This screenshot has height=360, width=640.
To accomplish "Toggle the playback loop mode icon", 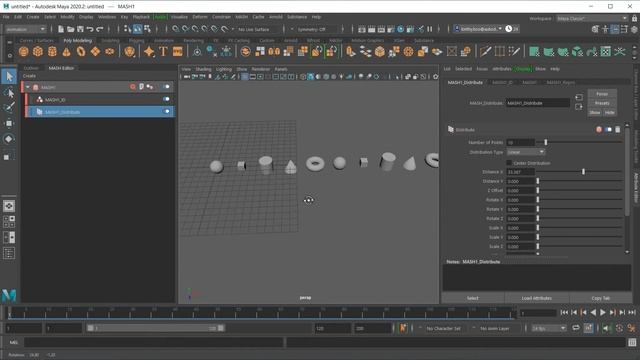I will coord(576,328).
